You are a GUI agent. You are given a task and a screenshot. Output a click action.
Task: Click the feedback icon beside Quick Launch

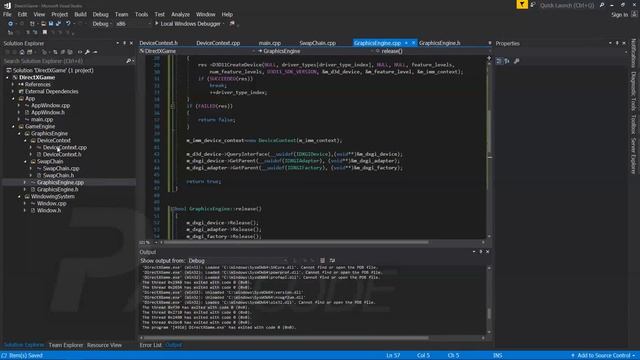click(533, 5)
